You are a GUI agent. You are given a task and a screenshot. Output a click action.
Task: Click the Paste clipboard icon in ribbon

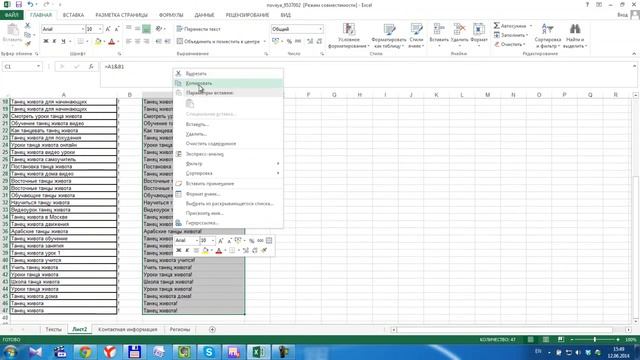(12, 30)
